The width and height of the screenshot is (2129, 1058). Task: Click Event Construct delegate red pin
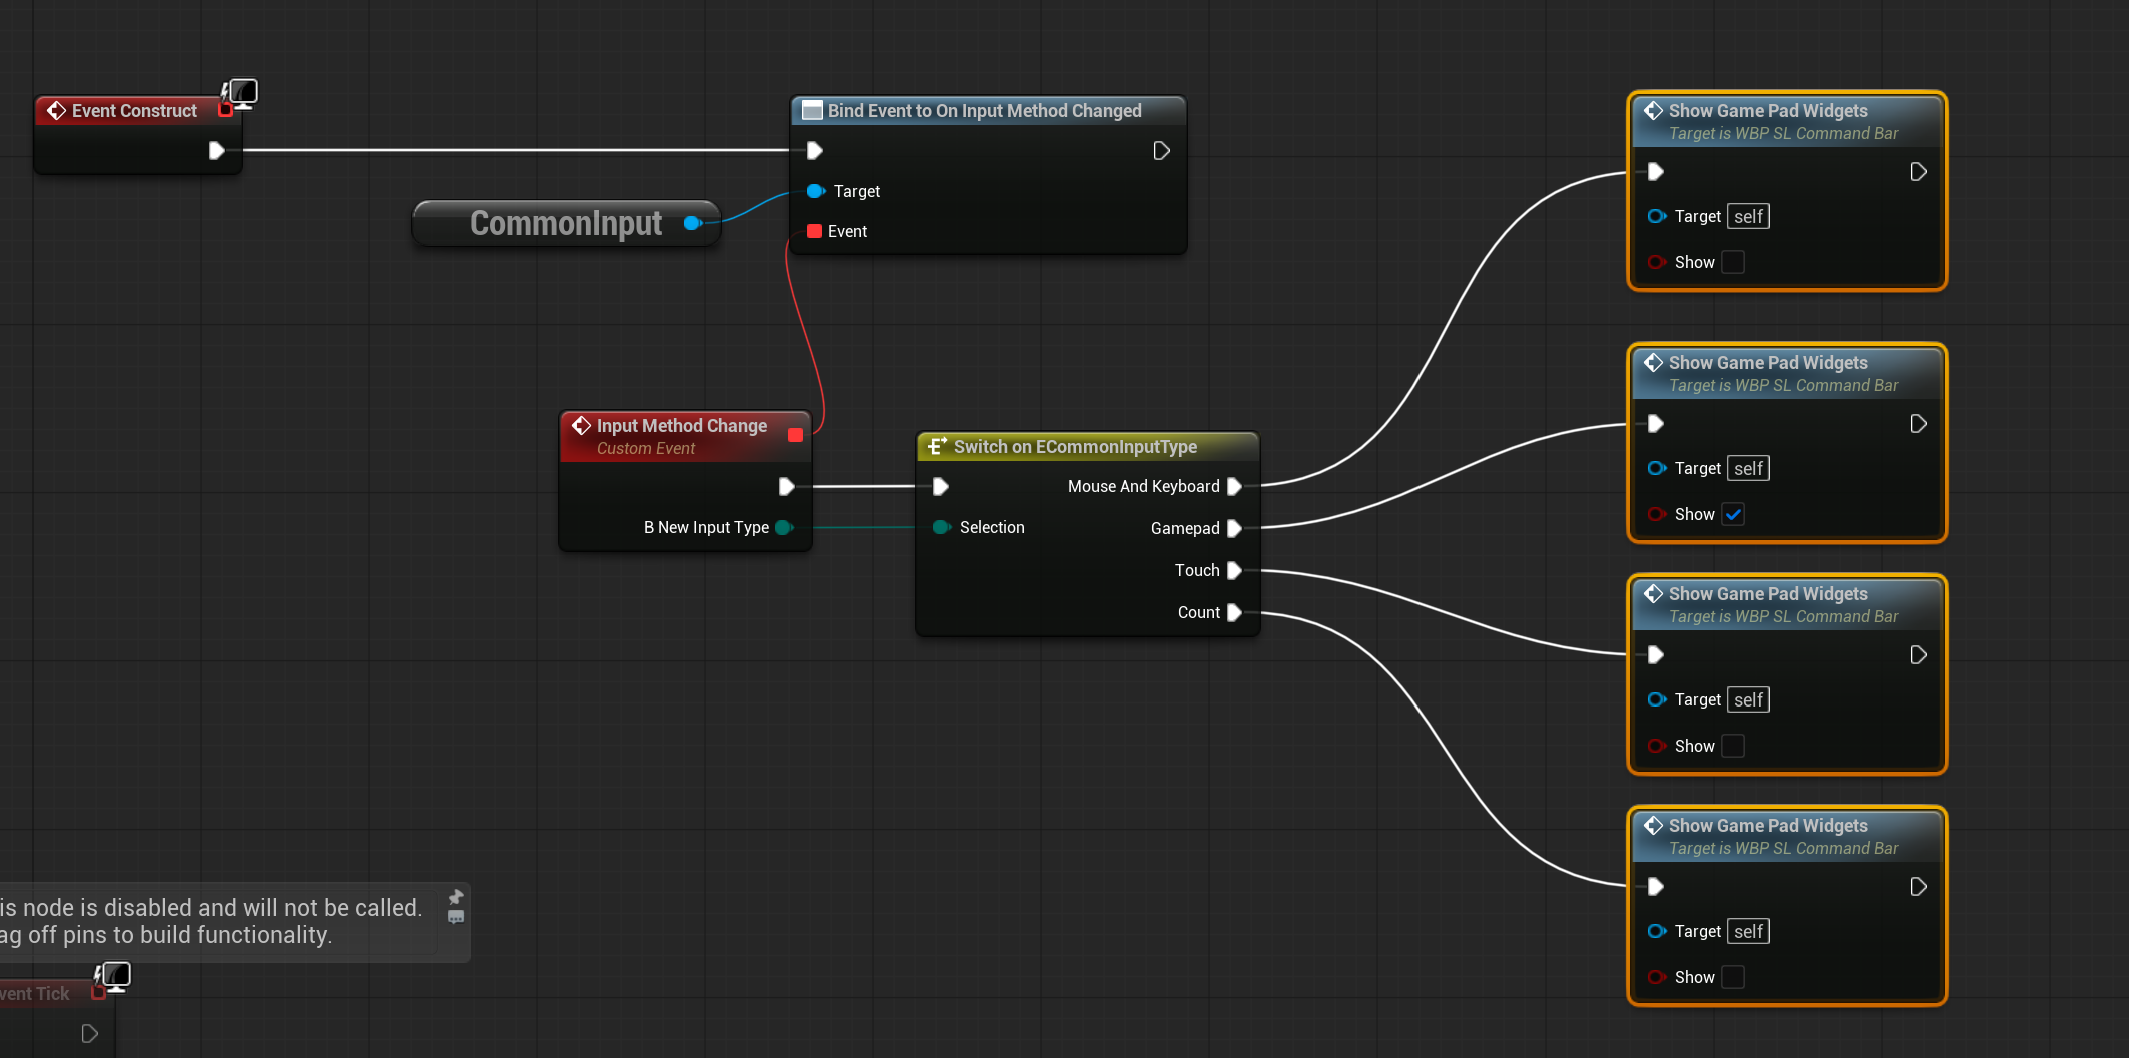click(x=225, y=110)
